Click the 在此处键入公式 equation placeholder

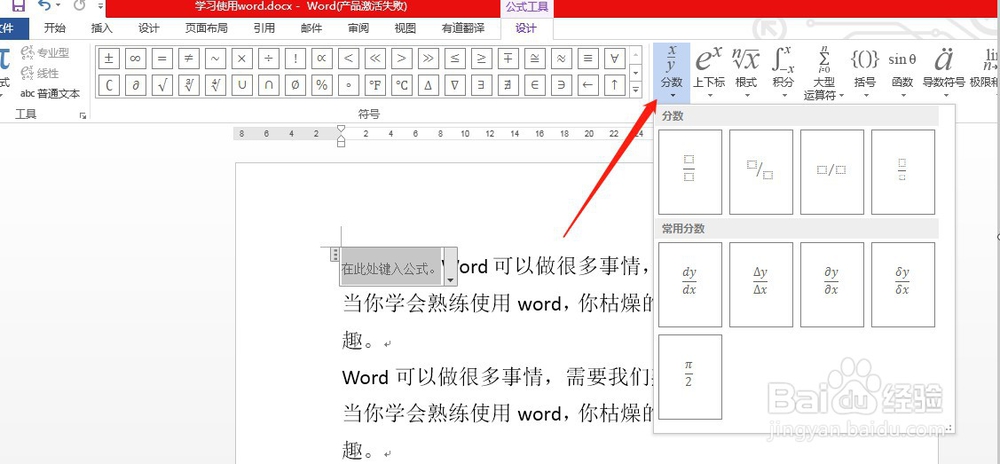click(392, 267)
